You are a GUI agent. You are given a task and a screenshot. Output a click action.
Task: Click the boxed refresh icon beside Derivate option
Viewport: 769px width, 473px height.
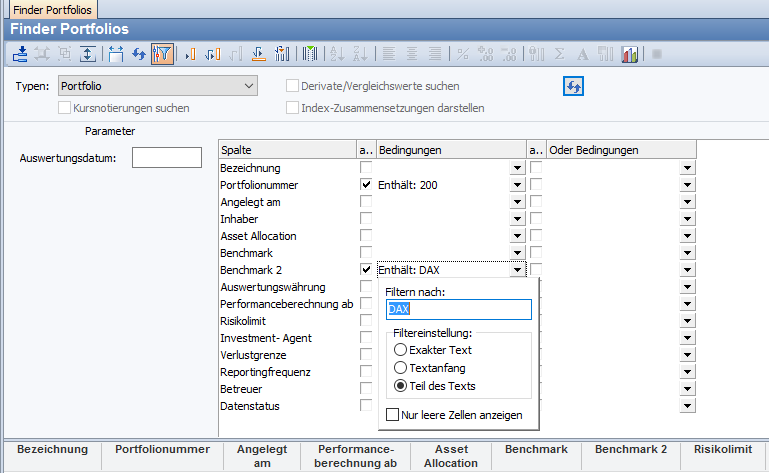point(574,87)
